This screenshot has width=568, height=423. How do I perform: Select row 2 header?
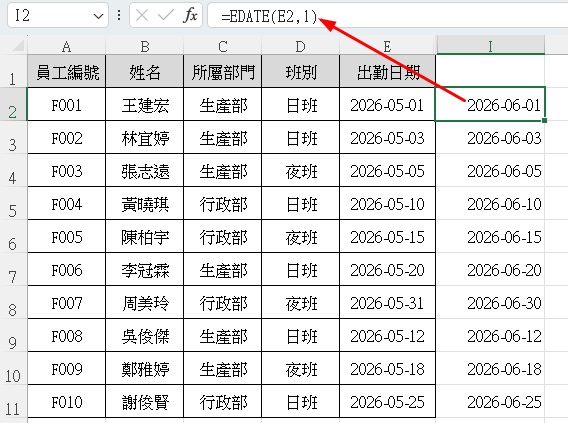pos(13,104)
